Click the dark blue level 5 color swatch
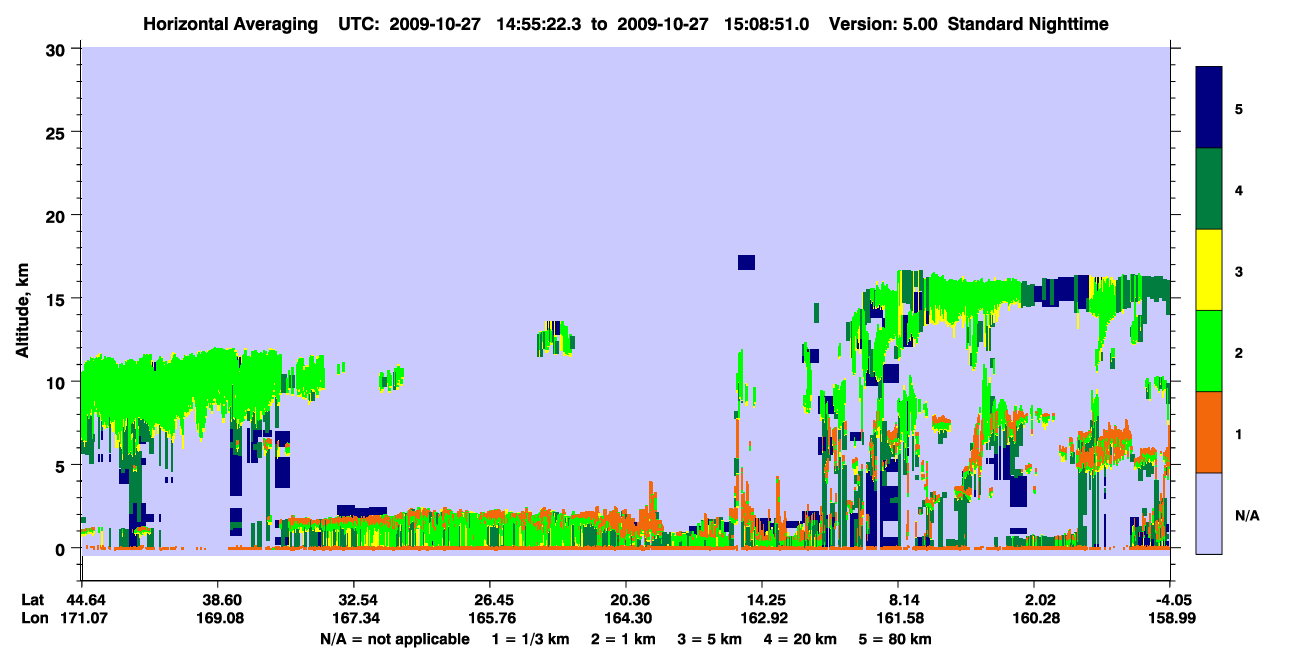Screen dimensions: 1300x667 tap(1210, 108)
